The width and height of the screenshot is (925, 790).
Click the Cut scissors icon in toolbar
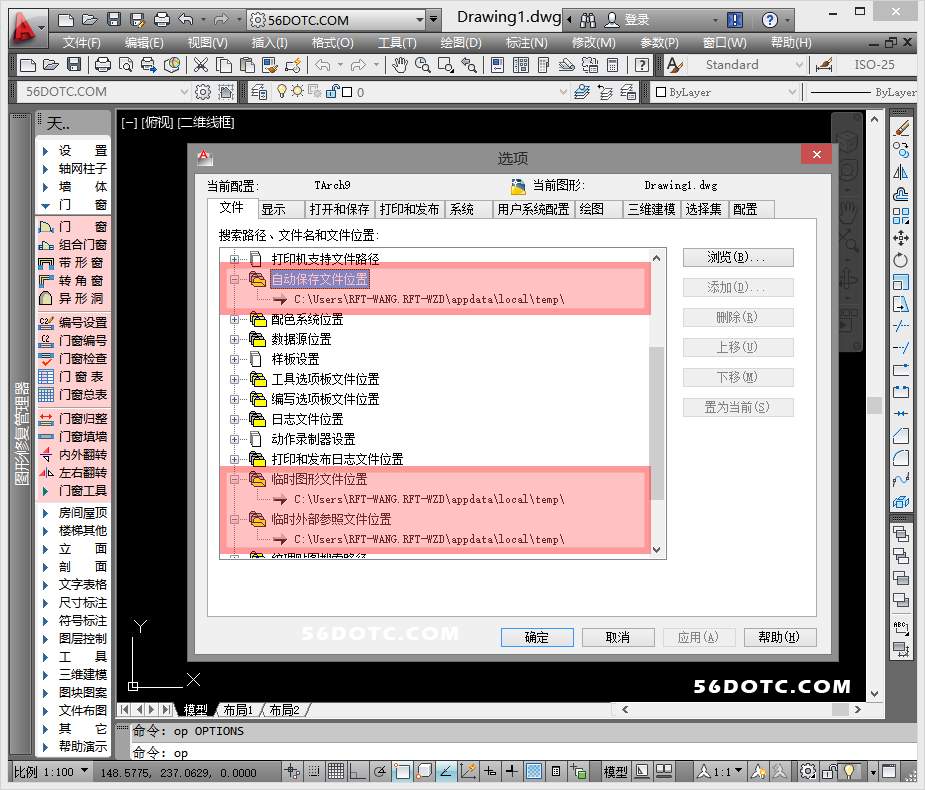coord(200,64)
